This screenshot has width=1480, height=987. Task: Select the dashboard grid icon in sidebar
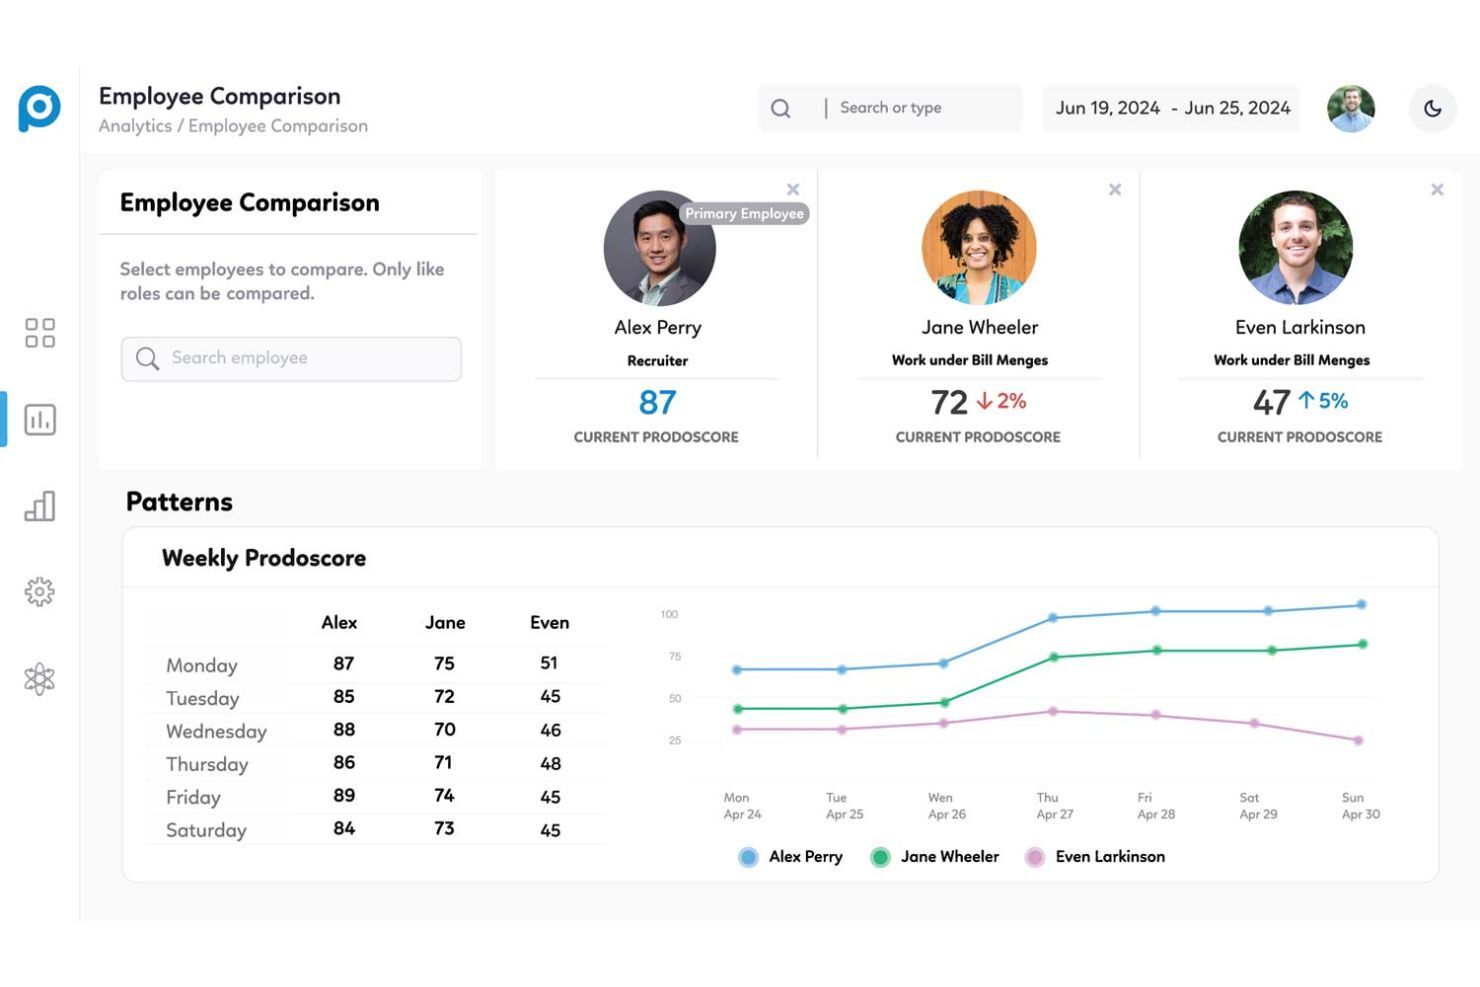[x=40, y=334]
